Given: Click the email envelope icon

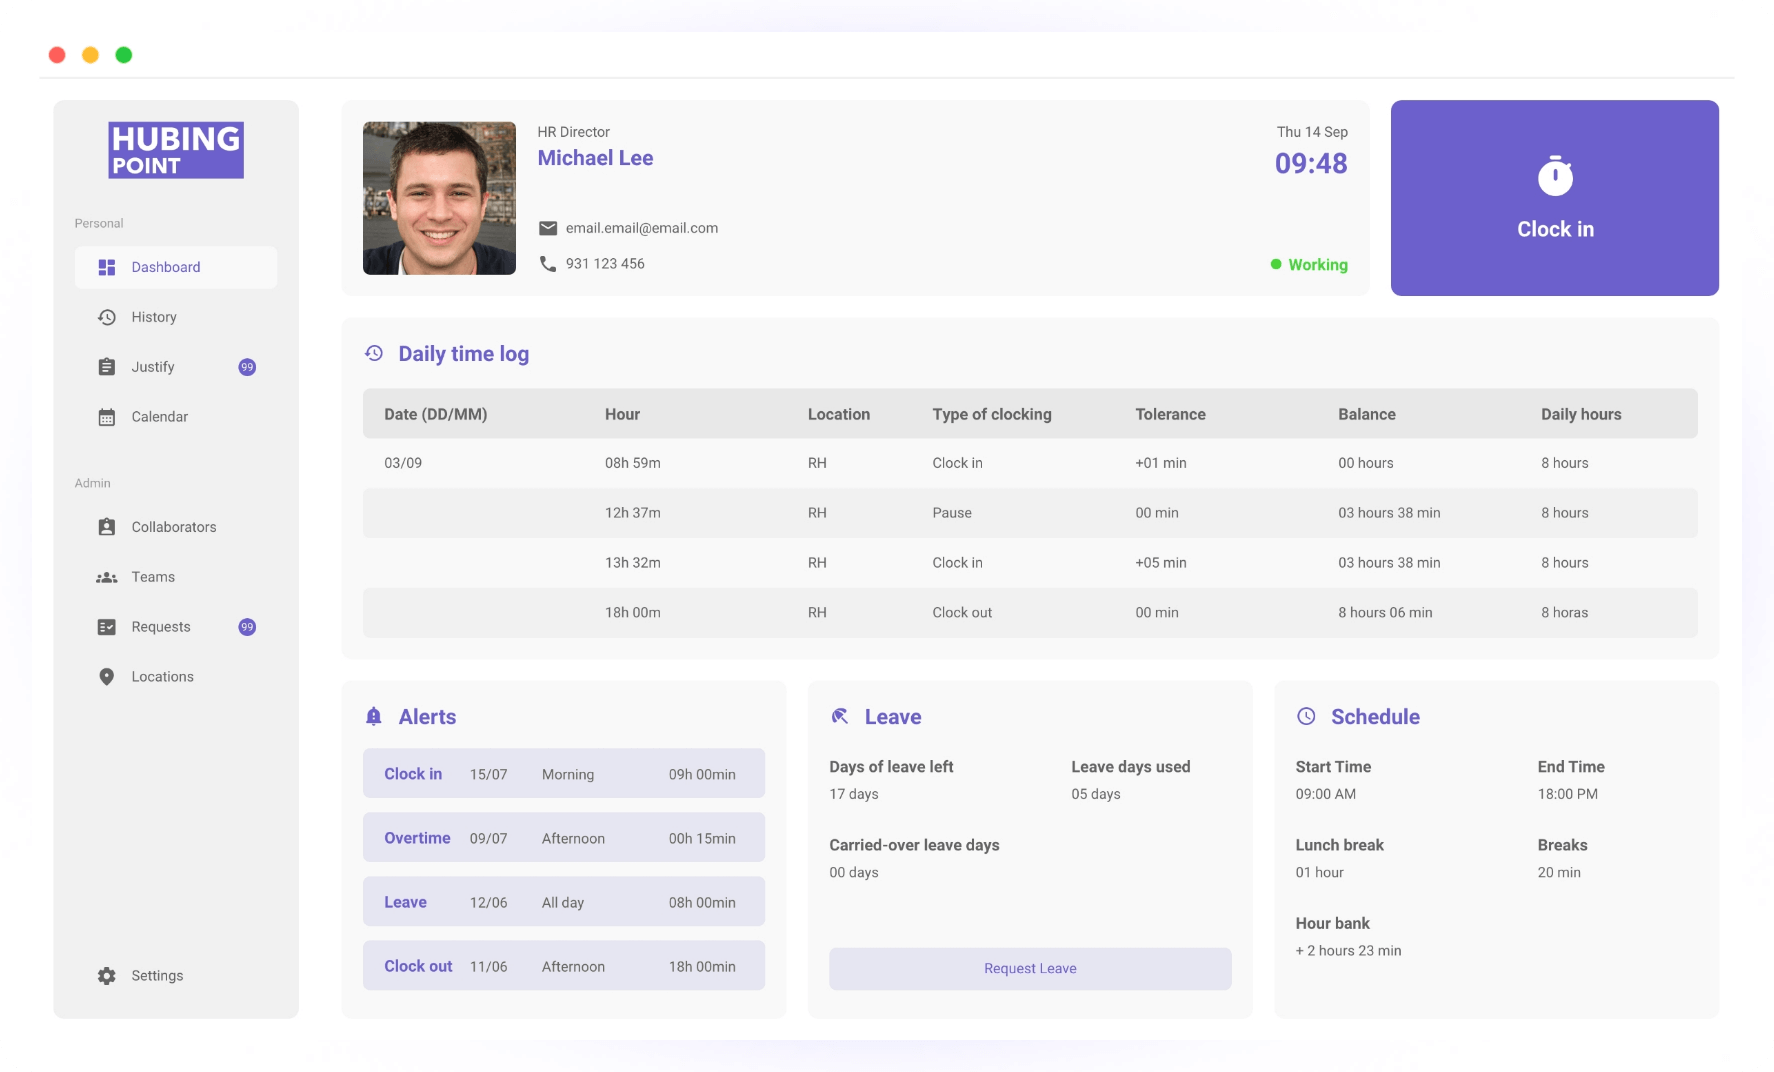Looking at the screenshot, I should [x=548, y=228].
